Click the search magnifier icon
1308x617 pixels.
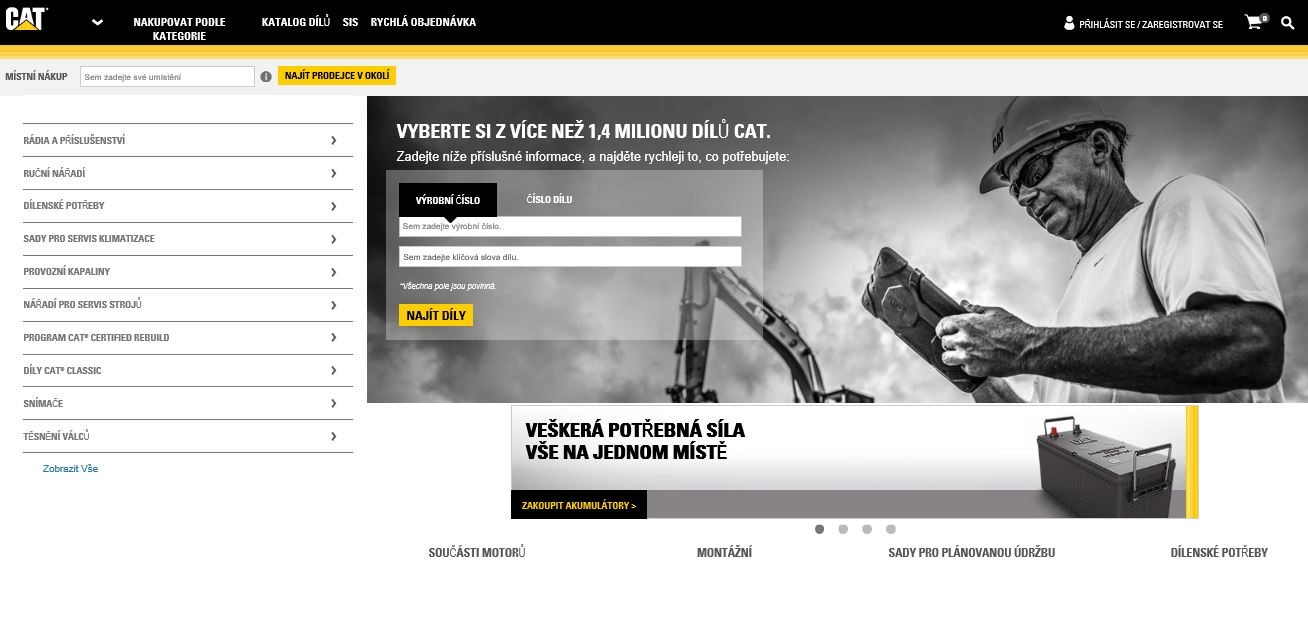click(x=1288, y=22)
